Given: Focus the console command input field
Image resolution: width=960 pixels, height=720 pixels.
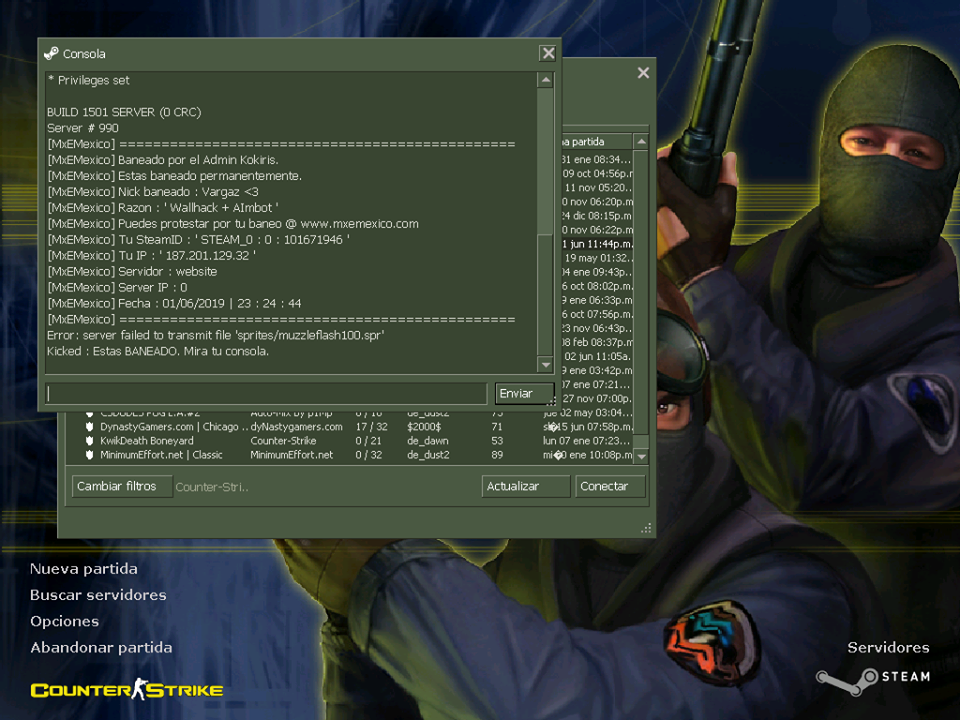Looking at the screenshot, I should (266, 394).
